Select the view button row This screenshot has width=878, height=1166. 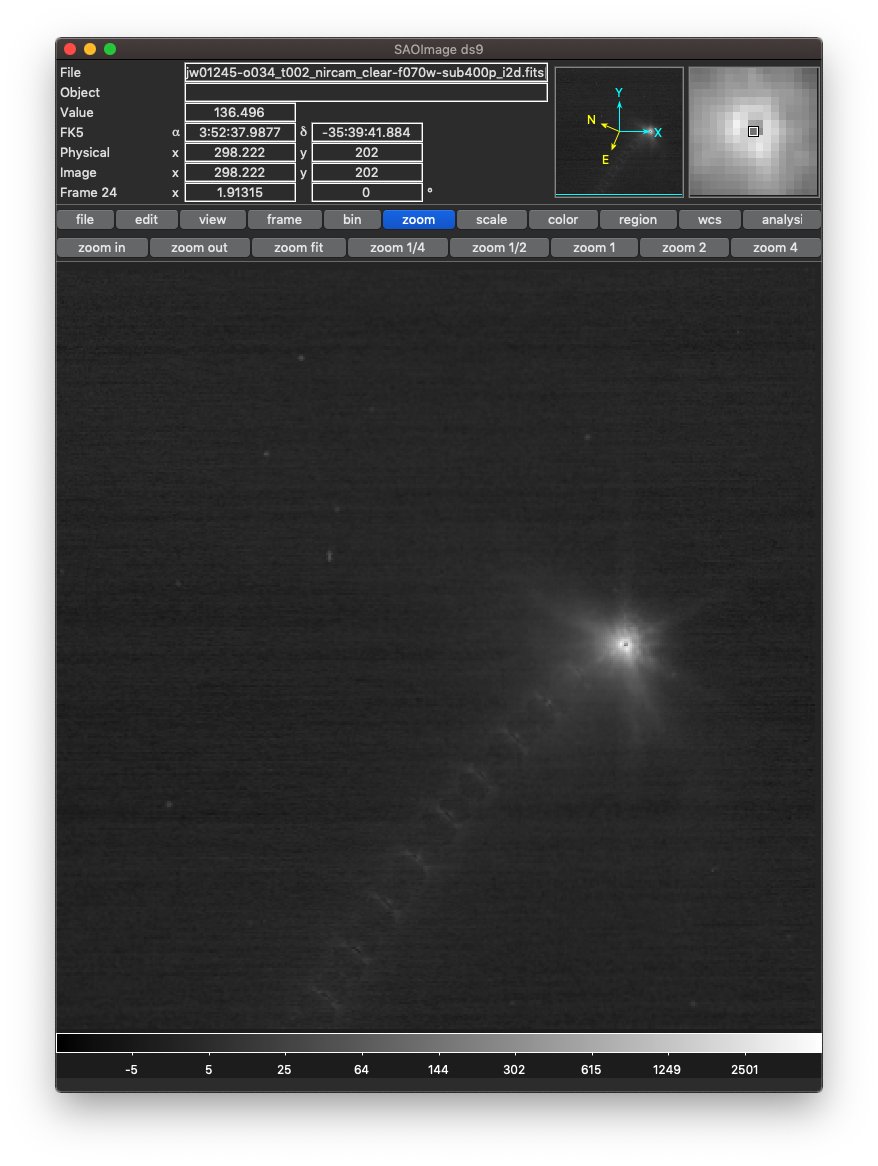pos(212,219)
